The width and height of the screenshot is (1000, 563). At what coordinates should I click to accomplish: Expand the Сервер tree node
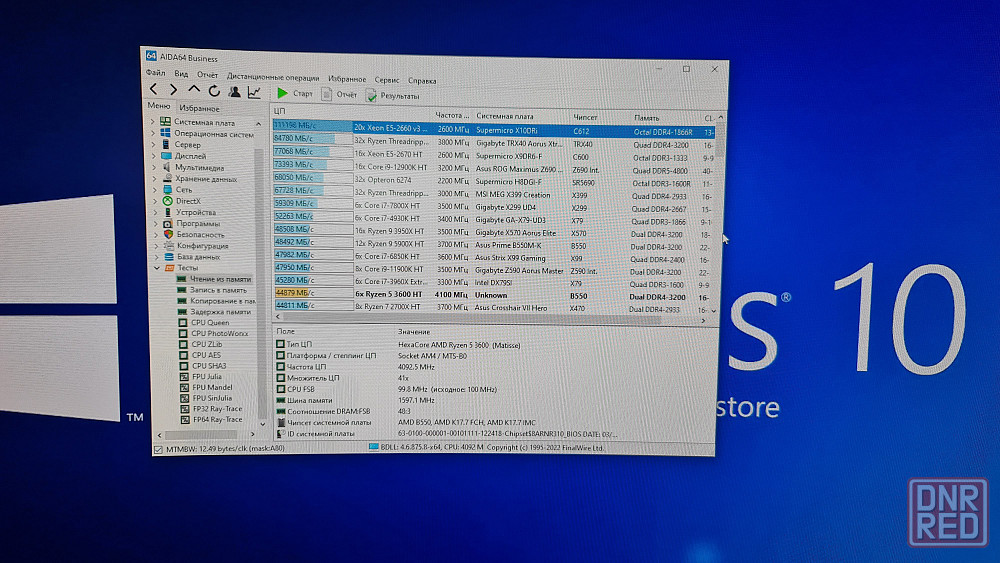point(154,144)
